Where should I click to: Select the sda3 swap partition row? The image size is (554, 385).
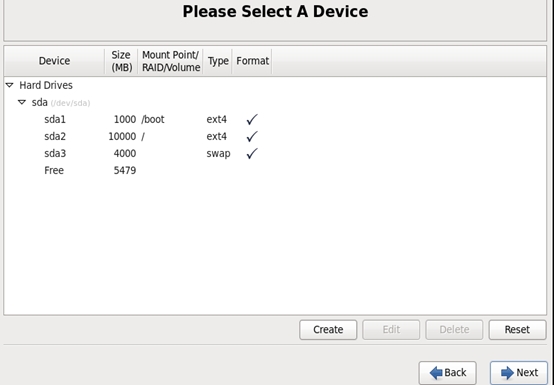click(275, 153)
